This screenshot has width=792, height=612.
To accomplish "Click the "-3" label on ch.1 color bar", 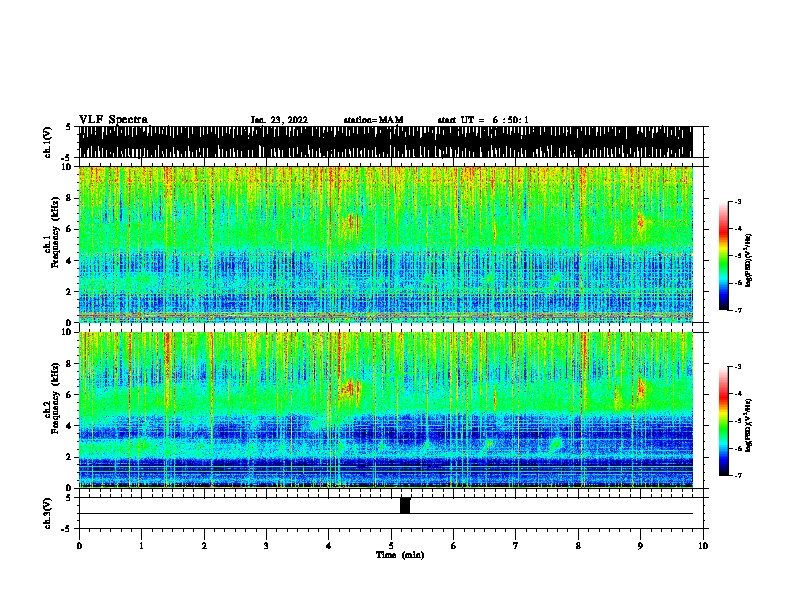I will pyautogui.click(x=737, y=202).
